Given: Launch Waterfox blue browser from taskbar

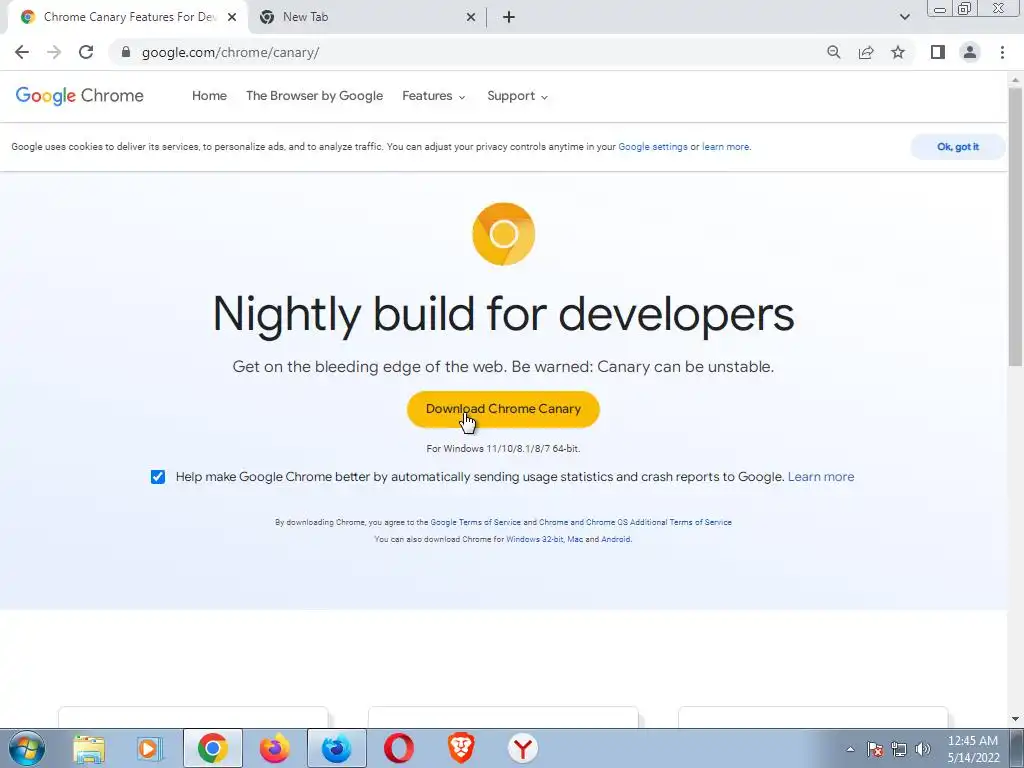Looking at the screenshot, I should 336,748.
